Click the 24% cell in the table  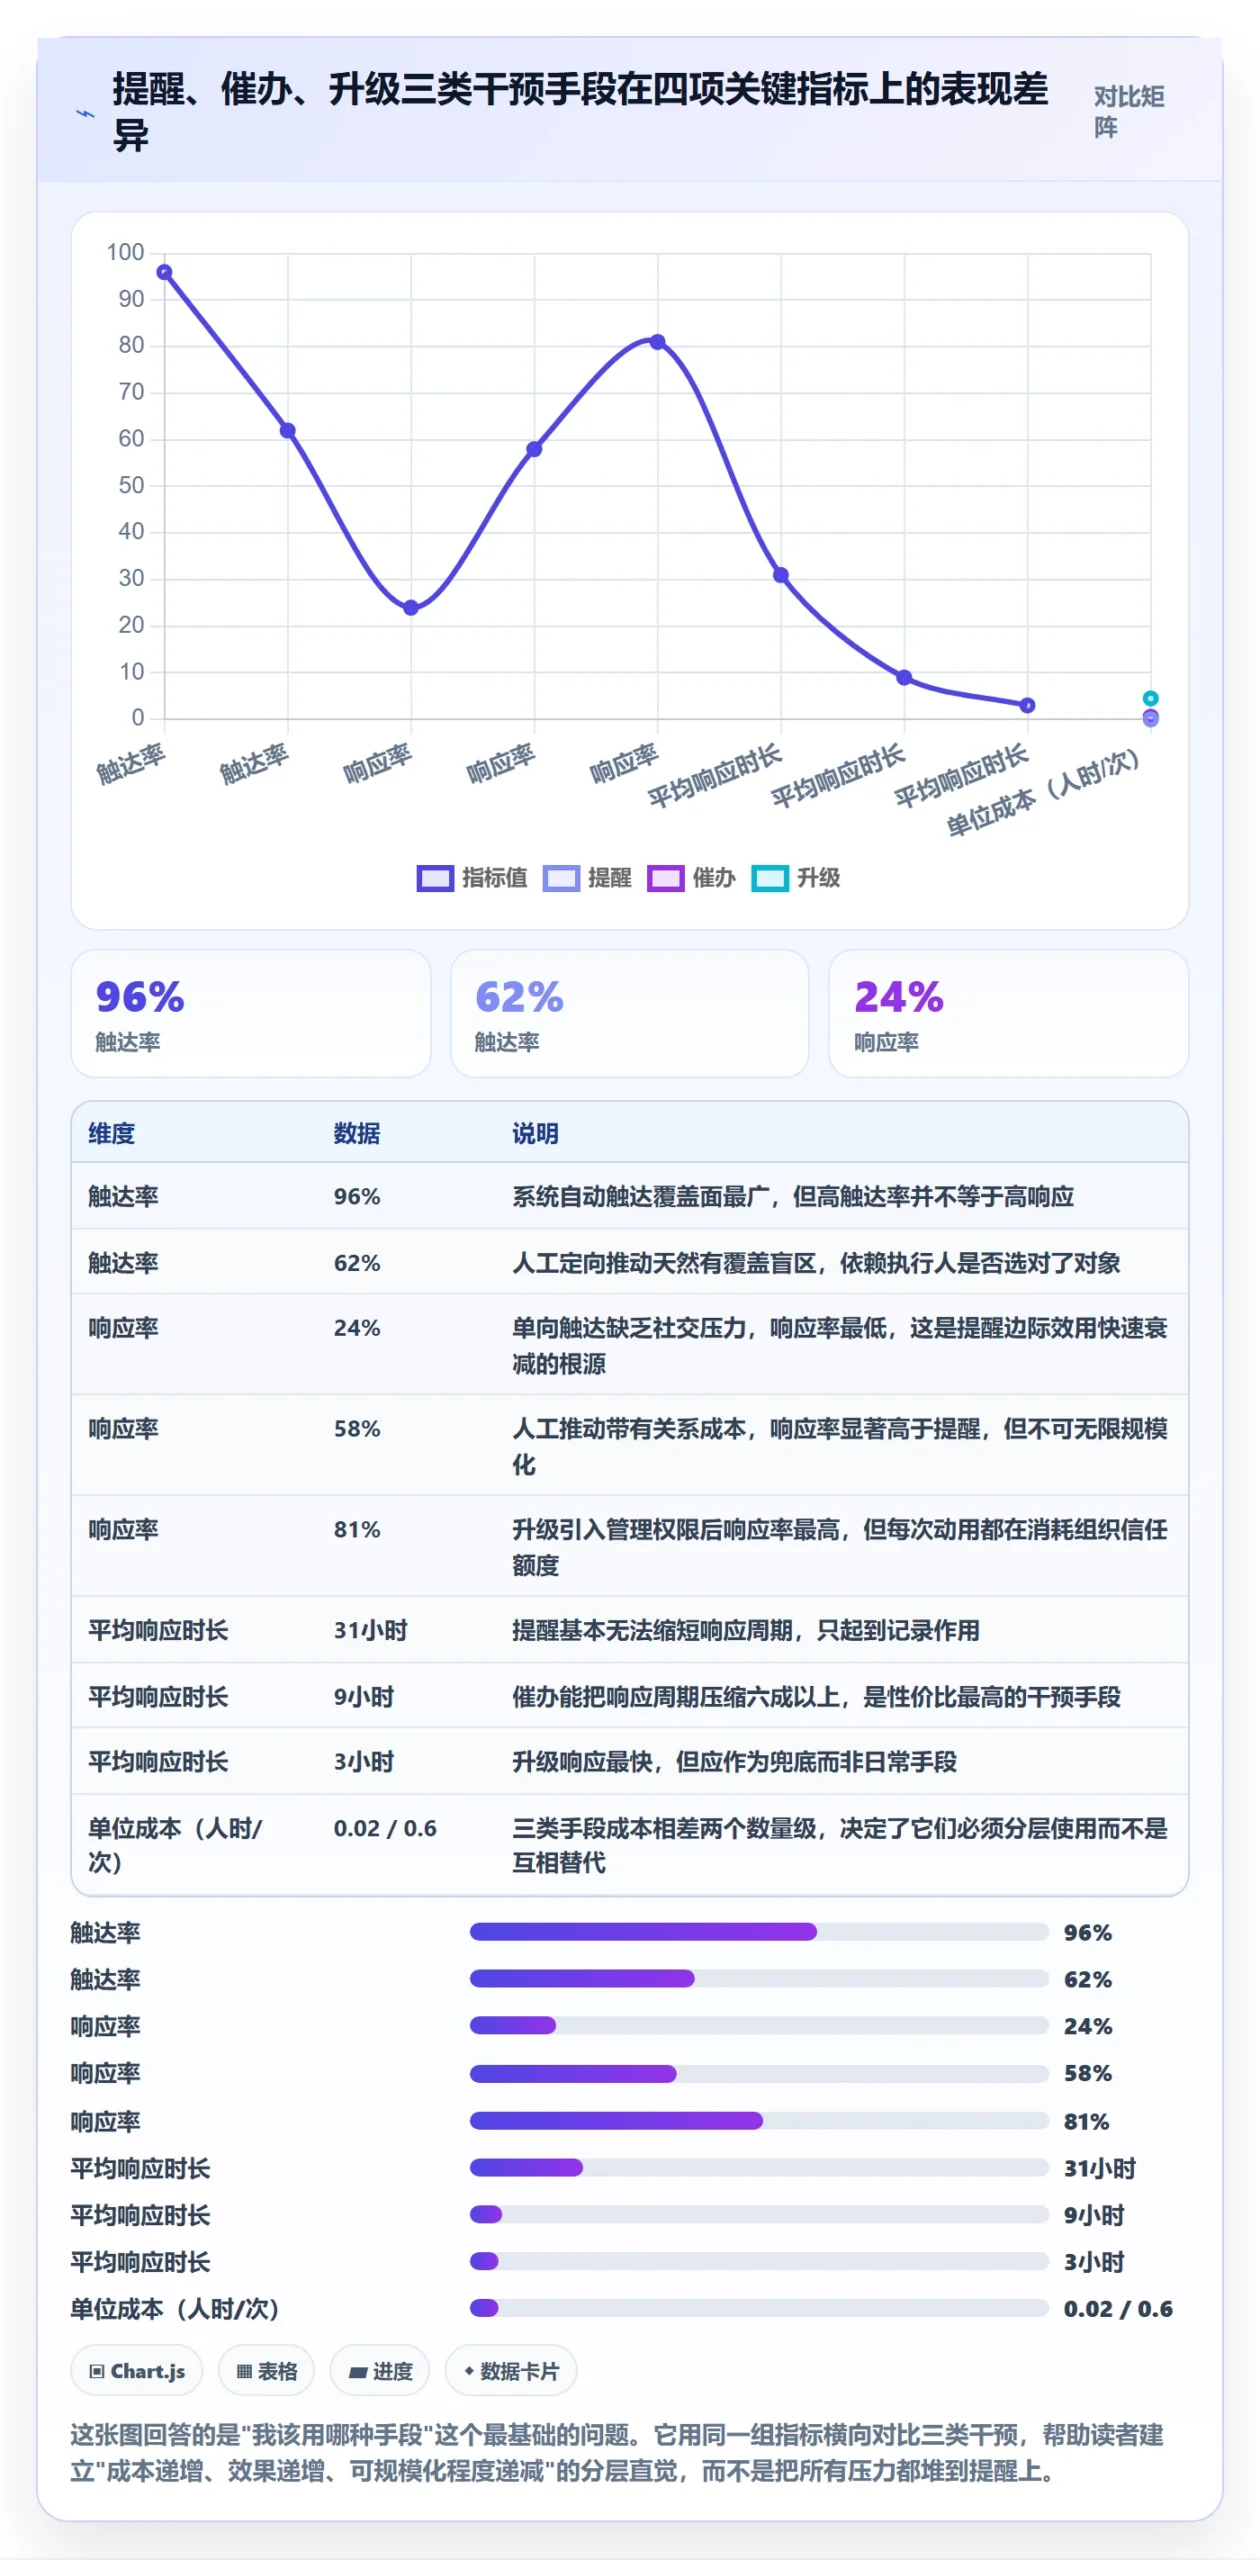click(357, 1328)
